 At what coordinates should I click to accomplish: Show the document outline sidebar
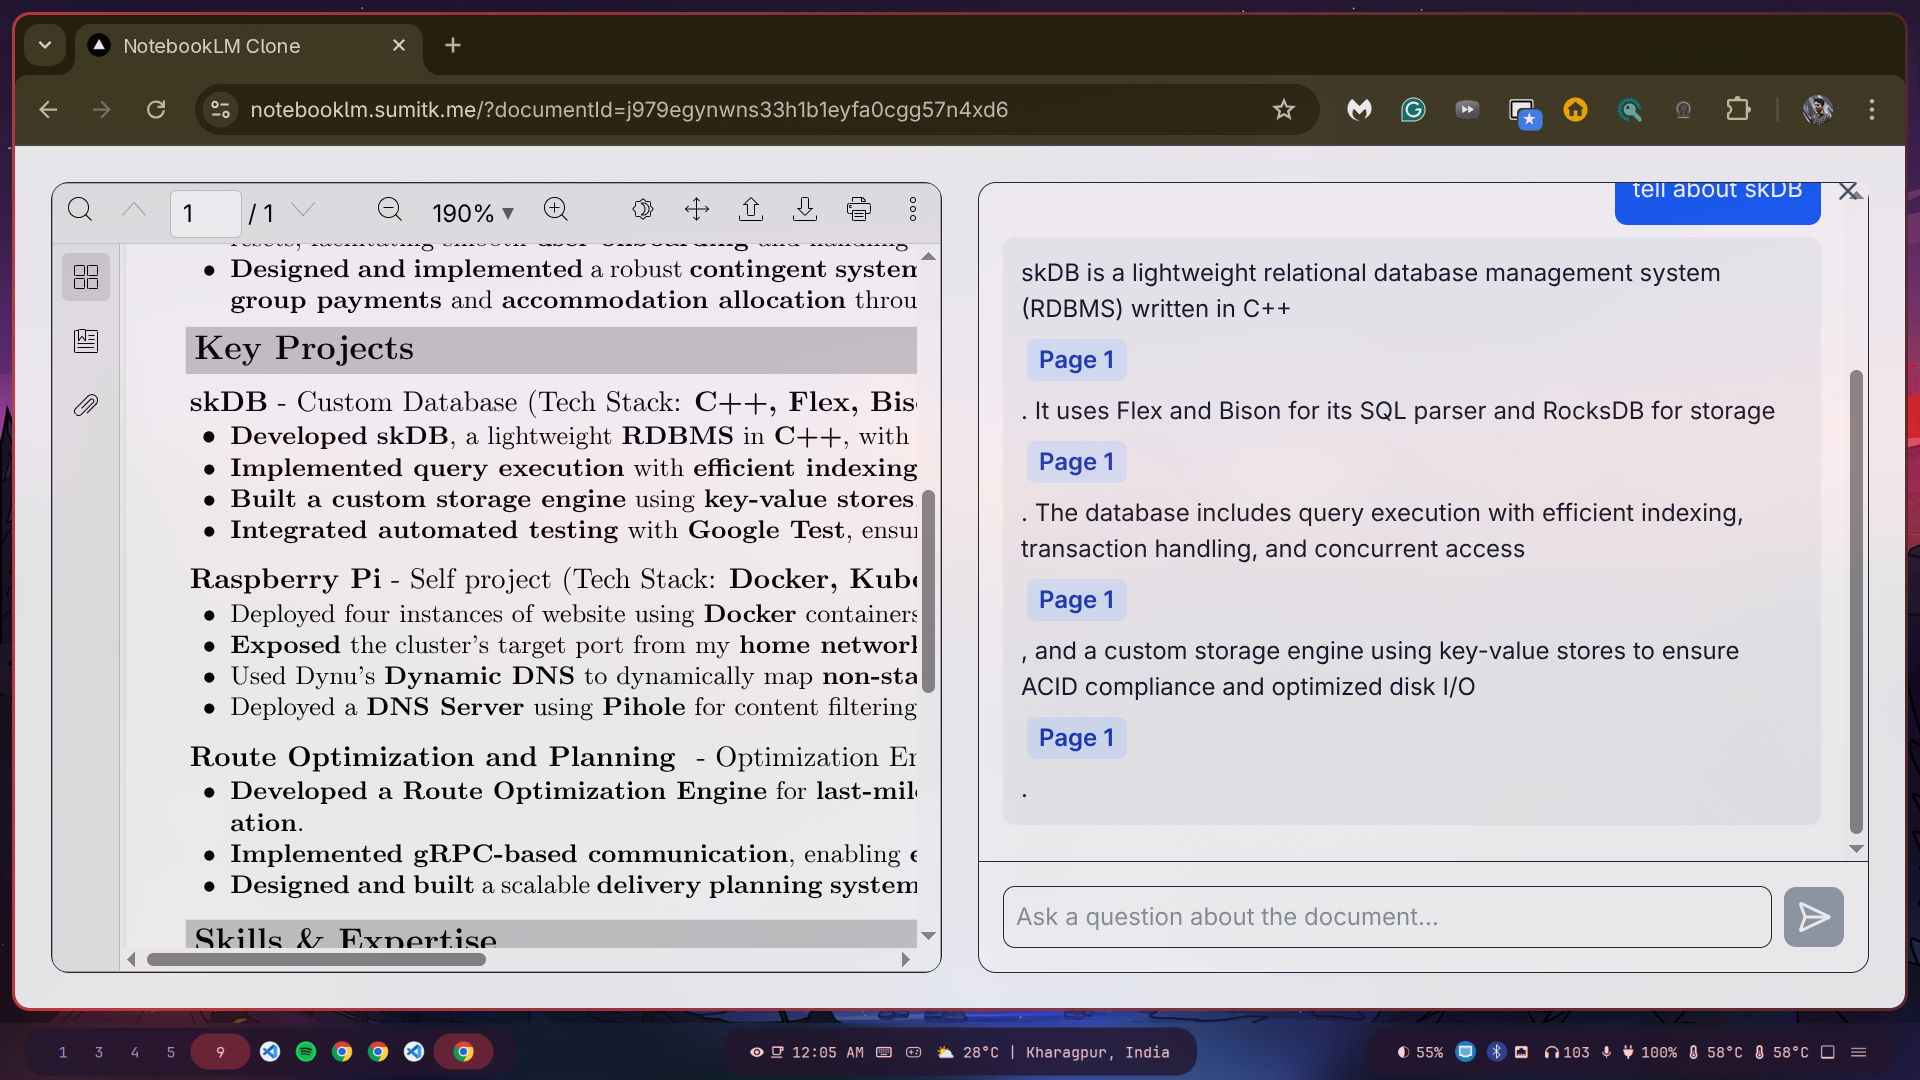point(86,340)
